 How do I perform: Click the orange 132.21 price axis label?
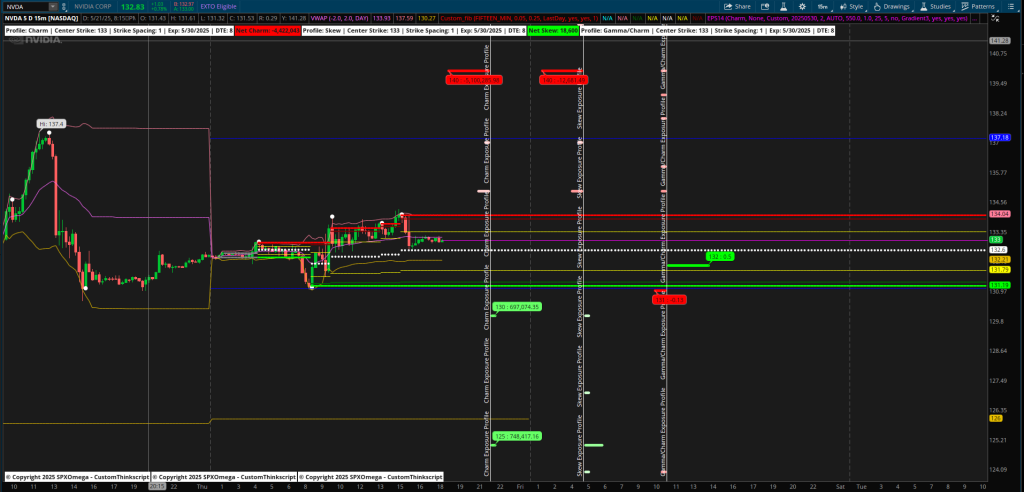coord(1000,259)
